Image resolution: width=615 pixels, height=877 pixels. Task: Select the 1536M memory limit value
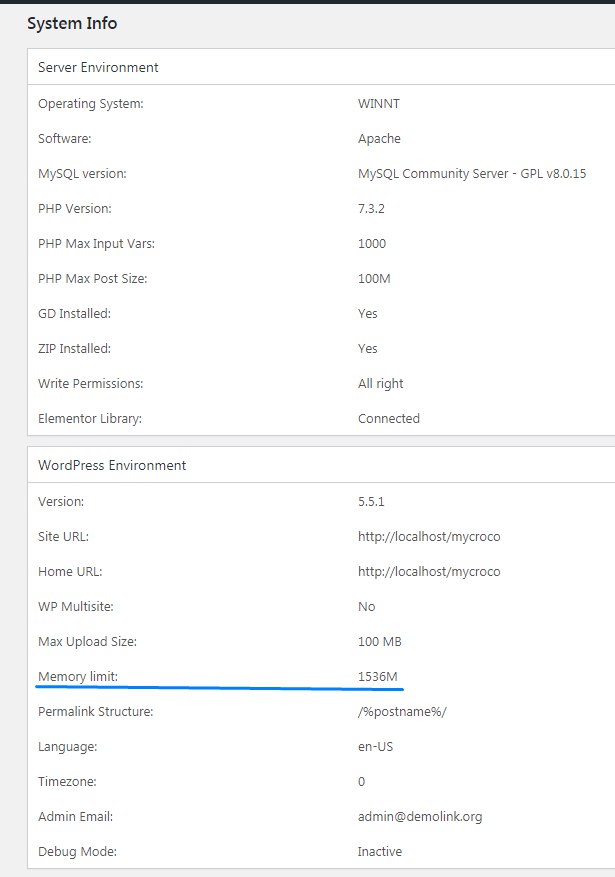point(377,677)
